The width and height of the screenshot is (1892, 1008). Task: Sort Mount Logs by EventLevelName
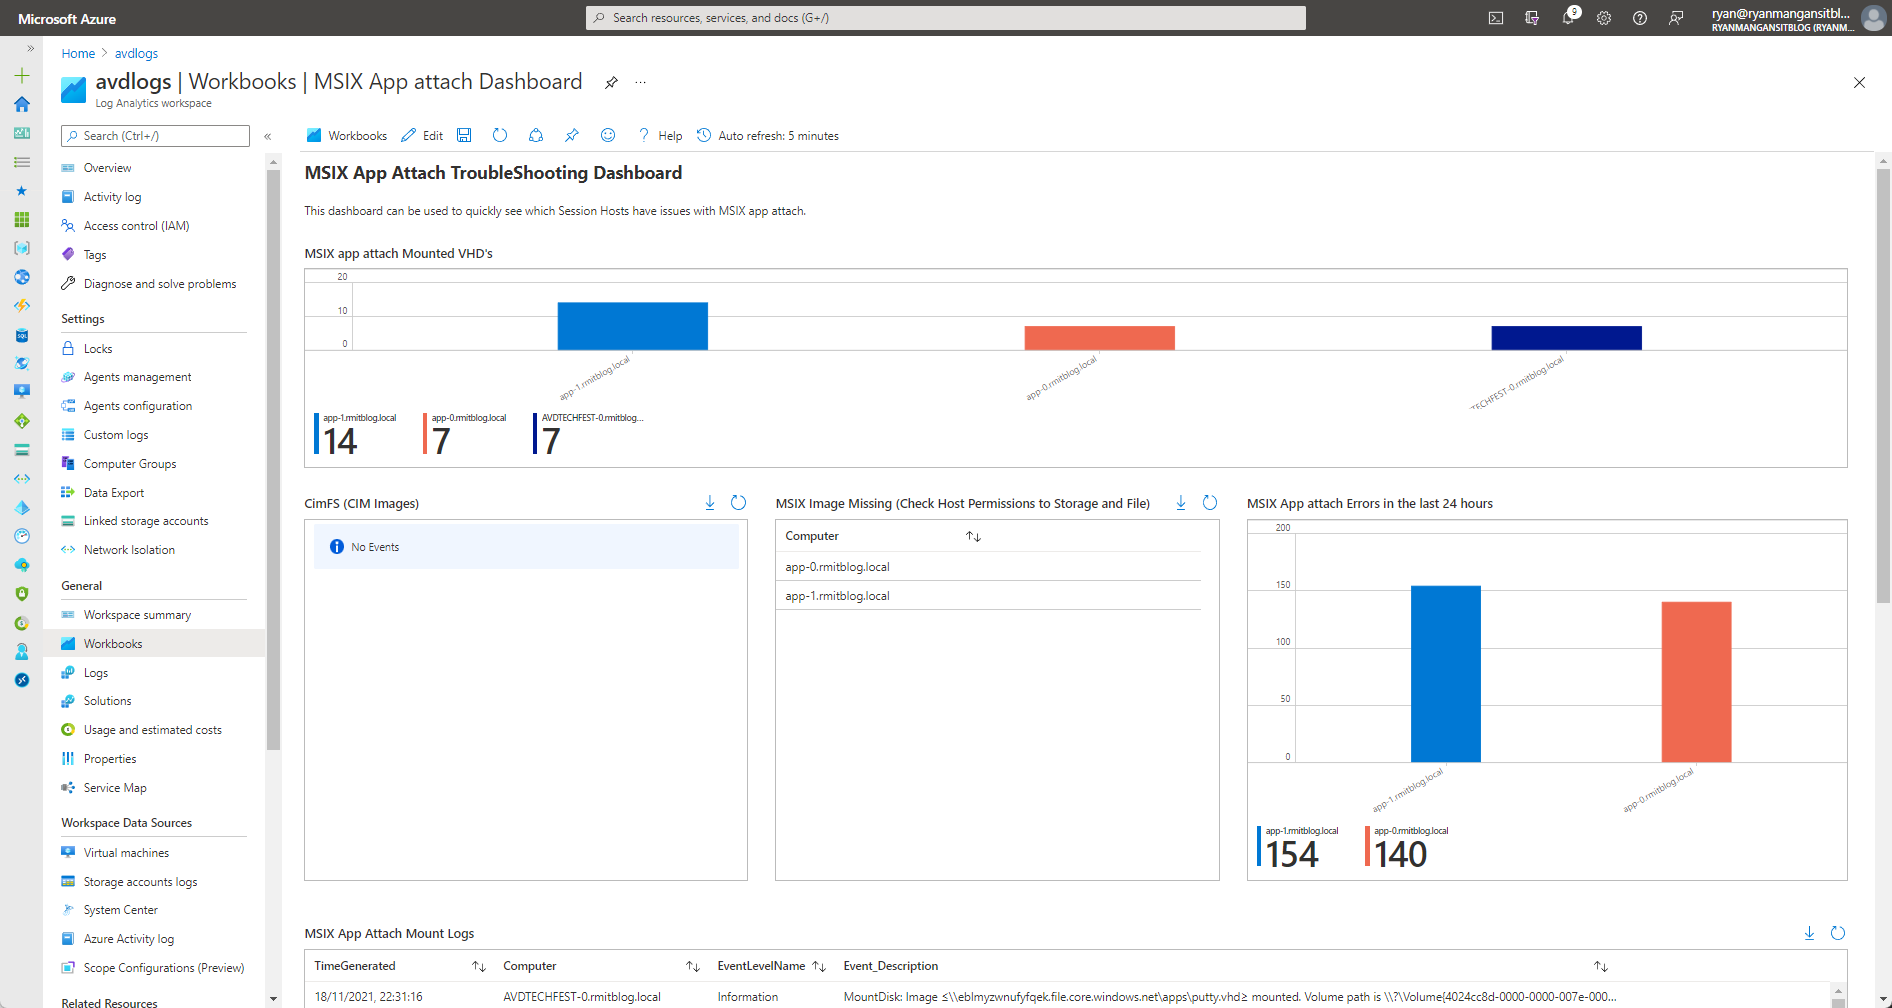[x=819, y=966]
